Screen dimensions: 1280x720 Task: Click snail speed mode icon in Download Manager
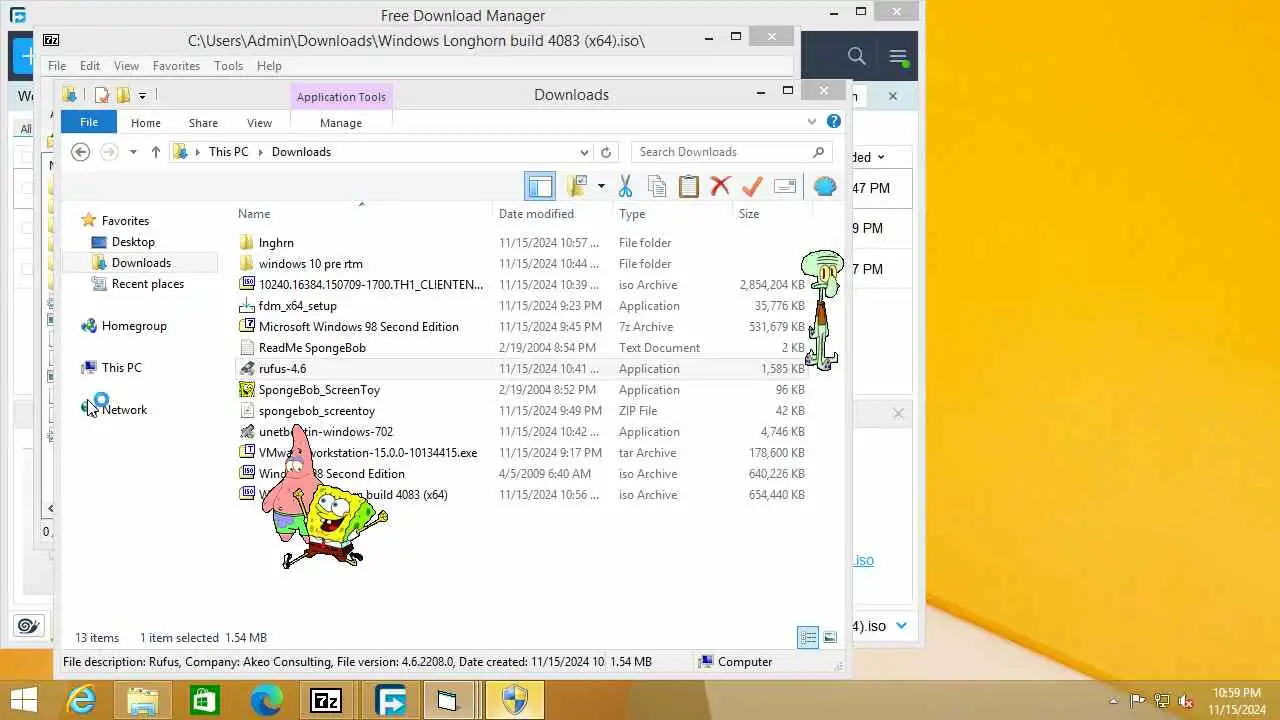click(x=28, y=626)
